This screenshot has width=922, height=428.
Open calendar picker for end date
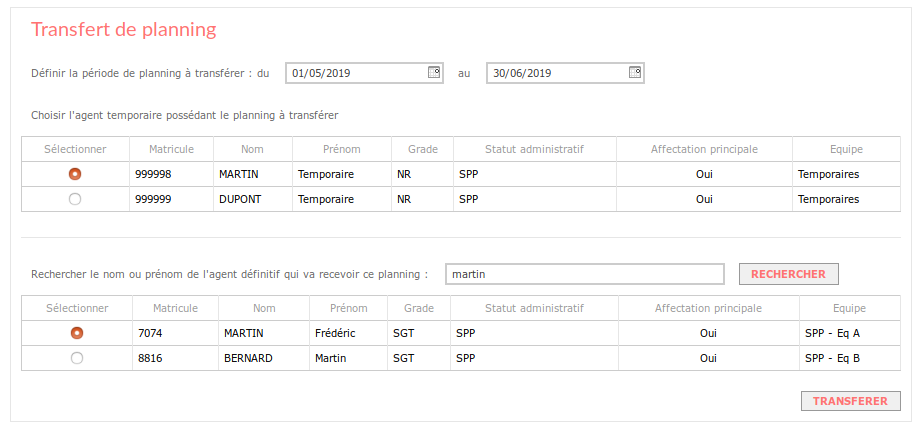[635, 73]
